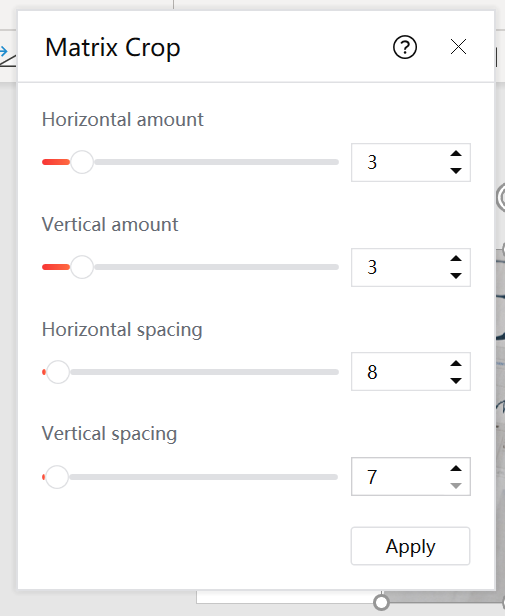Focus the Horizontal amount value field
The image size is (505, 616).
[399, 162]
